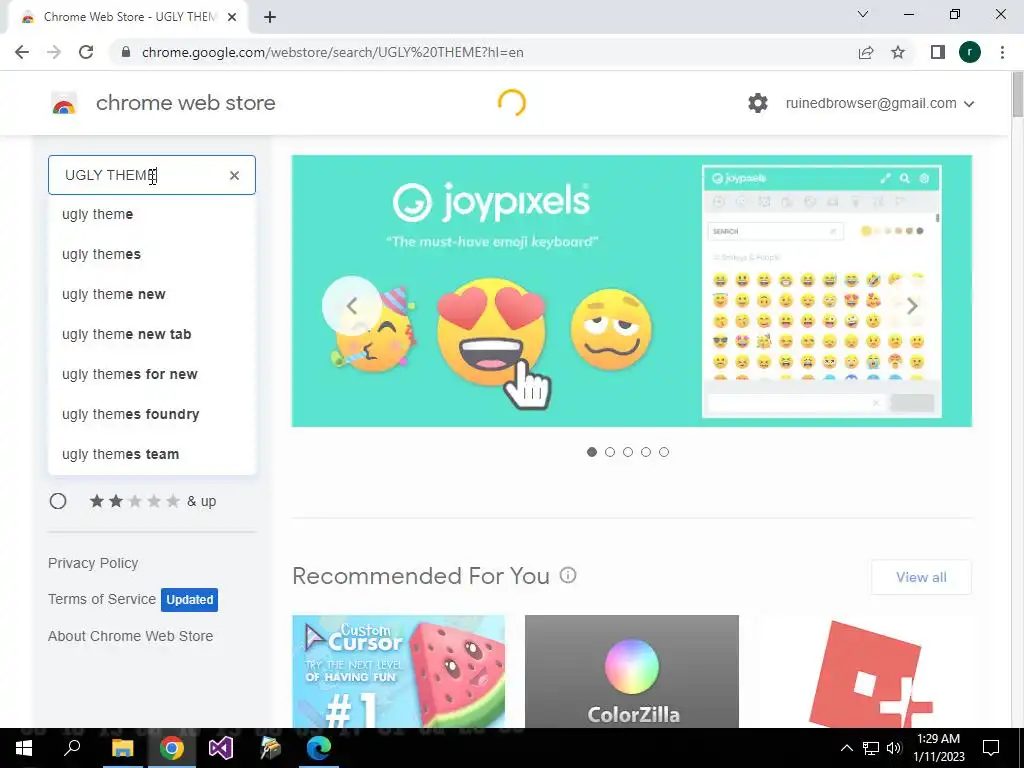This screenshot has height=768, width=1024.
Task: Select suggestion "ugly theme"
Action: (x=152, y=214)
